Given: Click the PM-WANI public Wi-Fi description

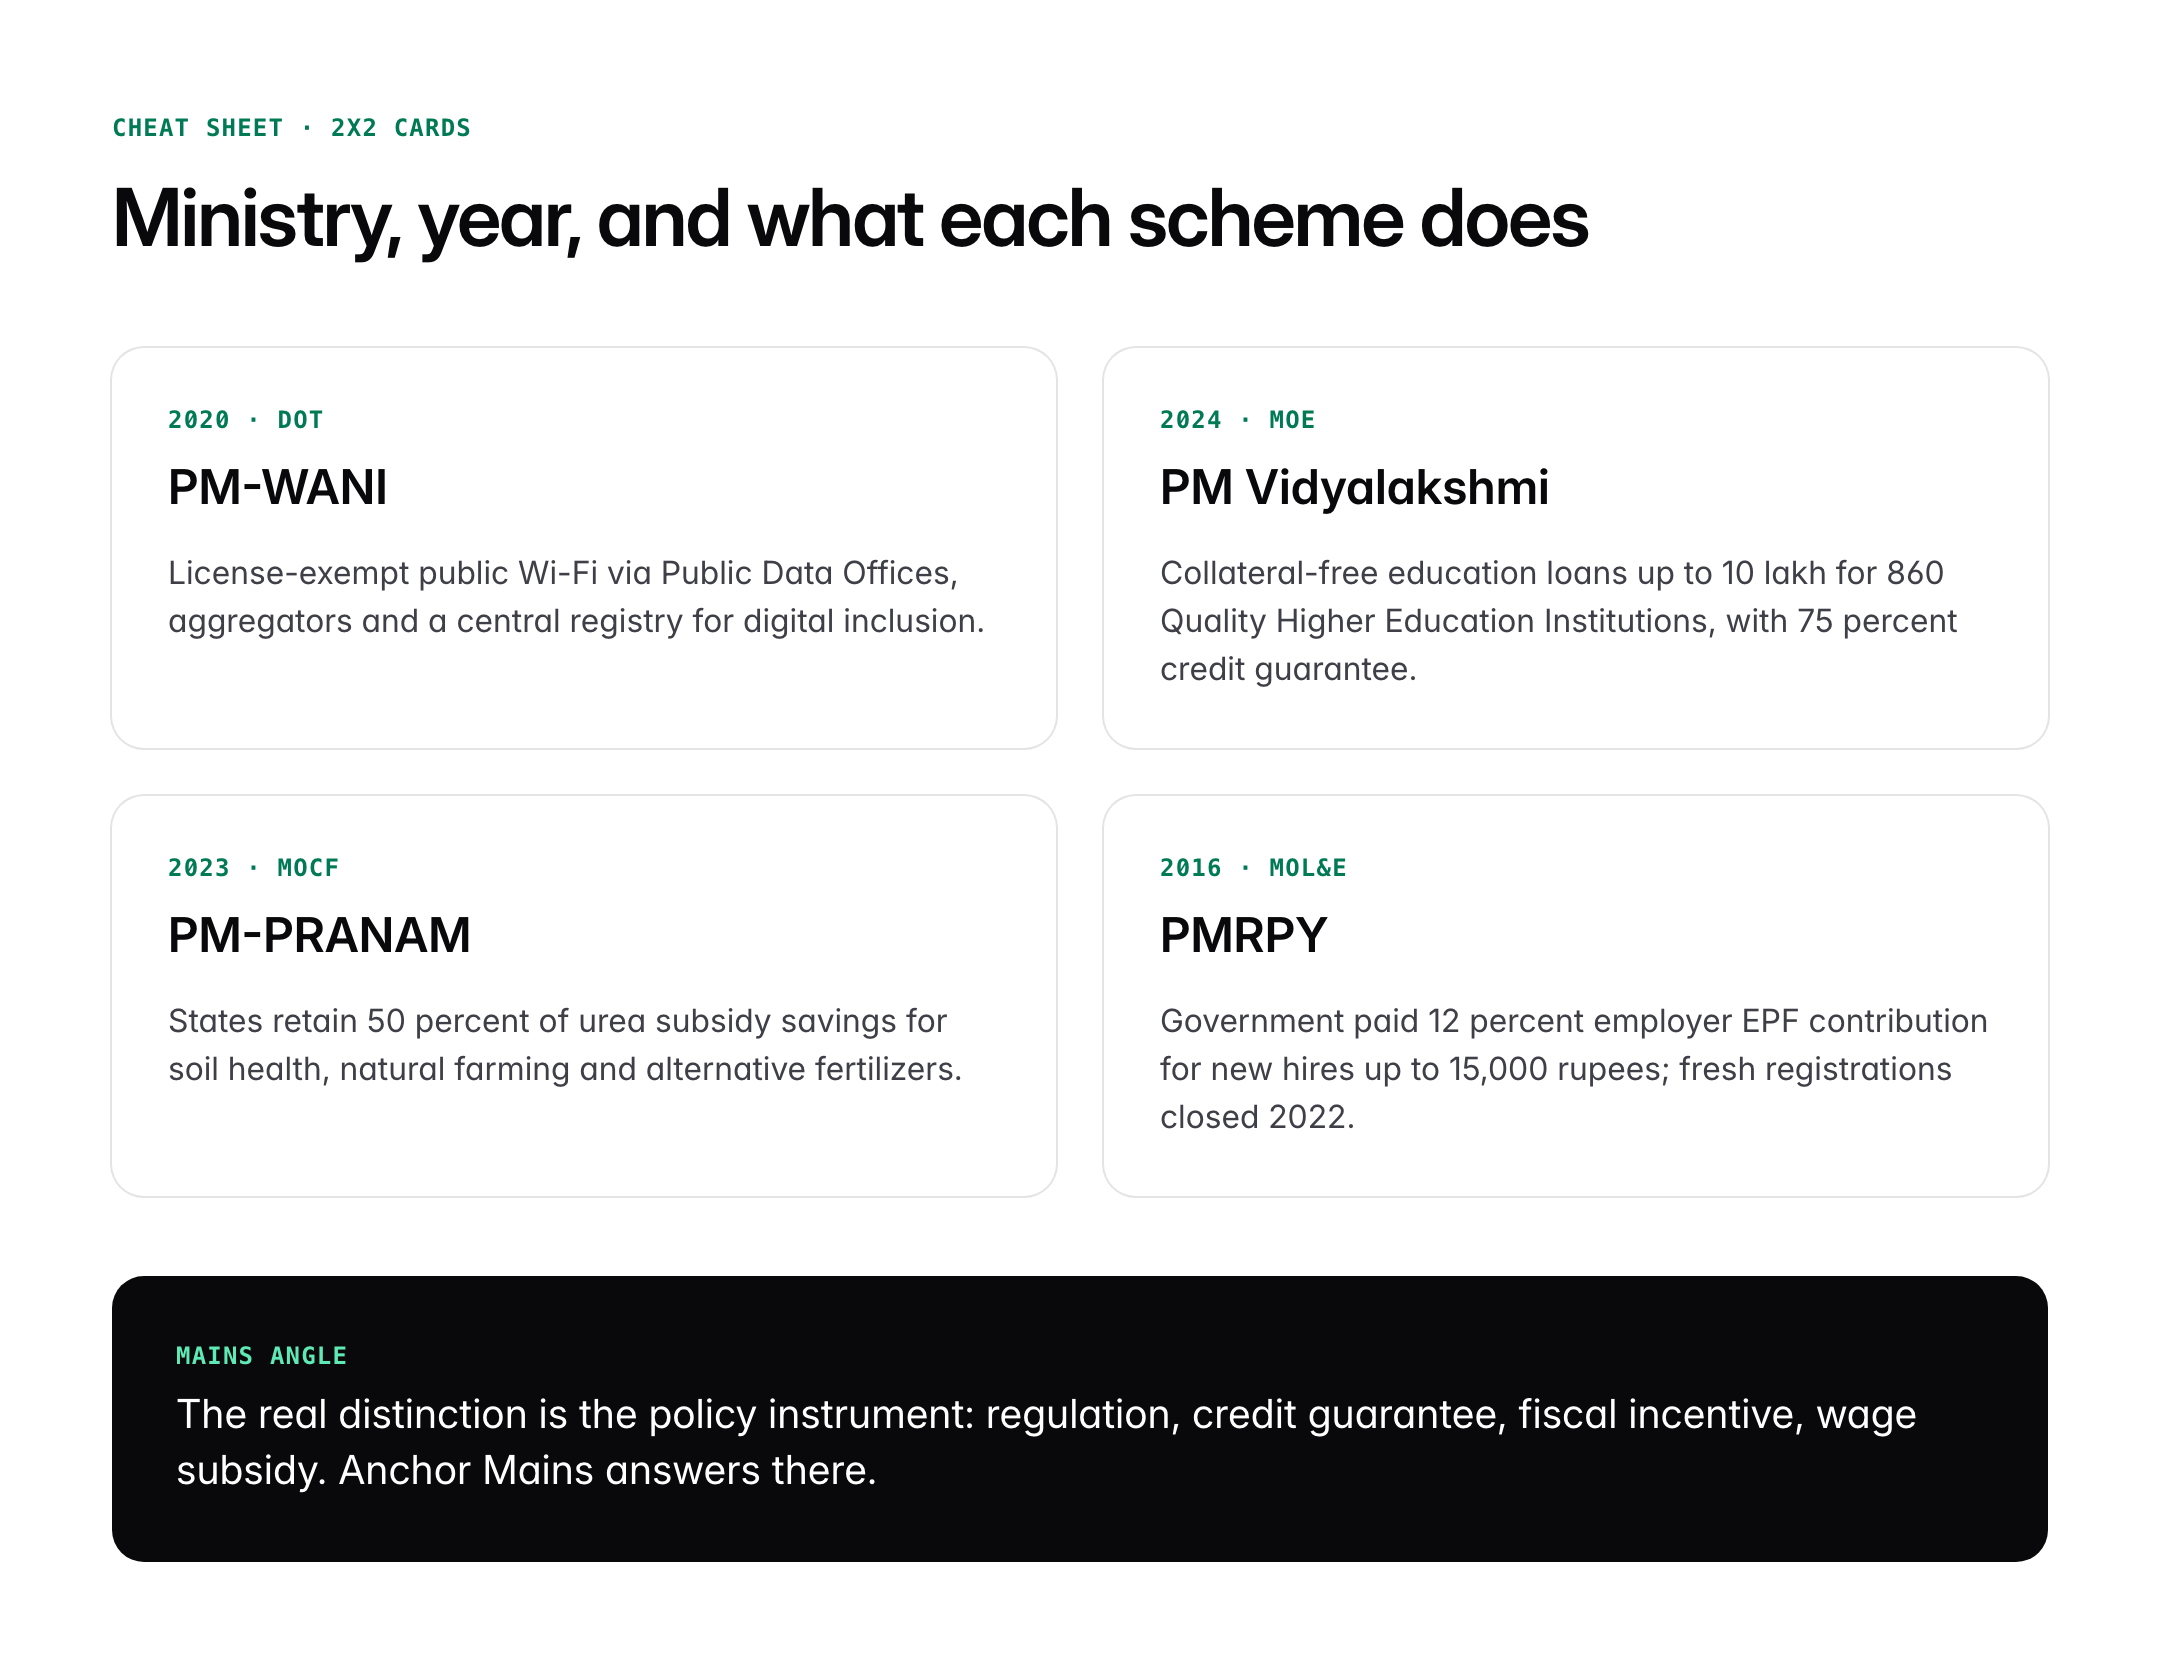Looking at the screenshot, I should (576, 596).
